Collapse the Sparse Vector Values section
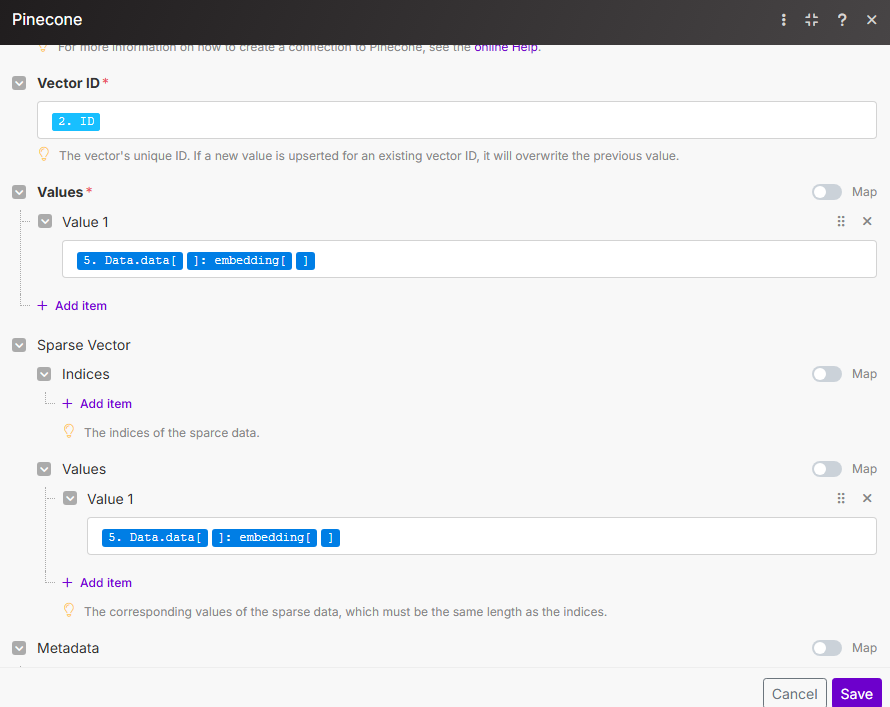Viewport: 890px width, 707px height. (44, 469)
